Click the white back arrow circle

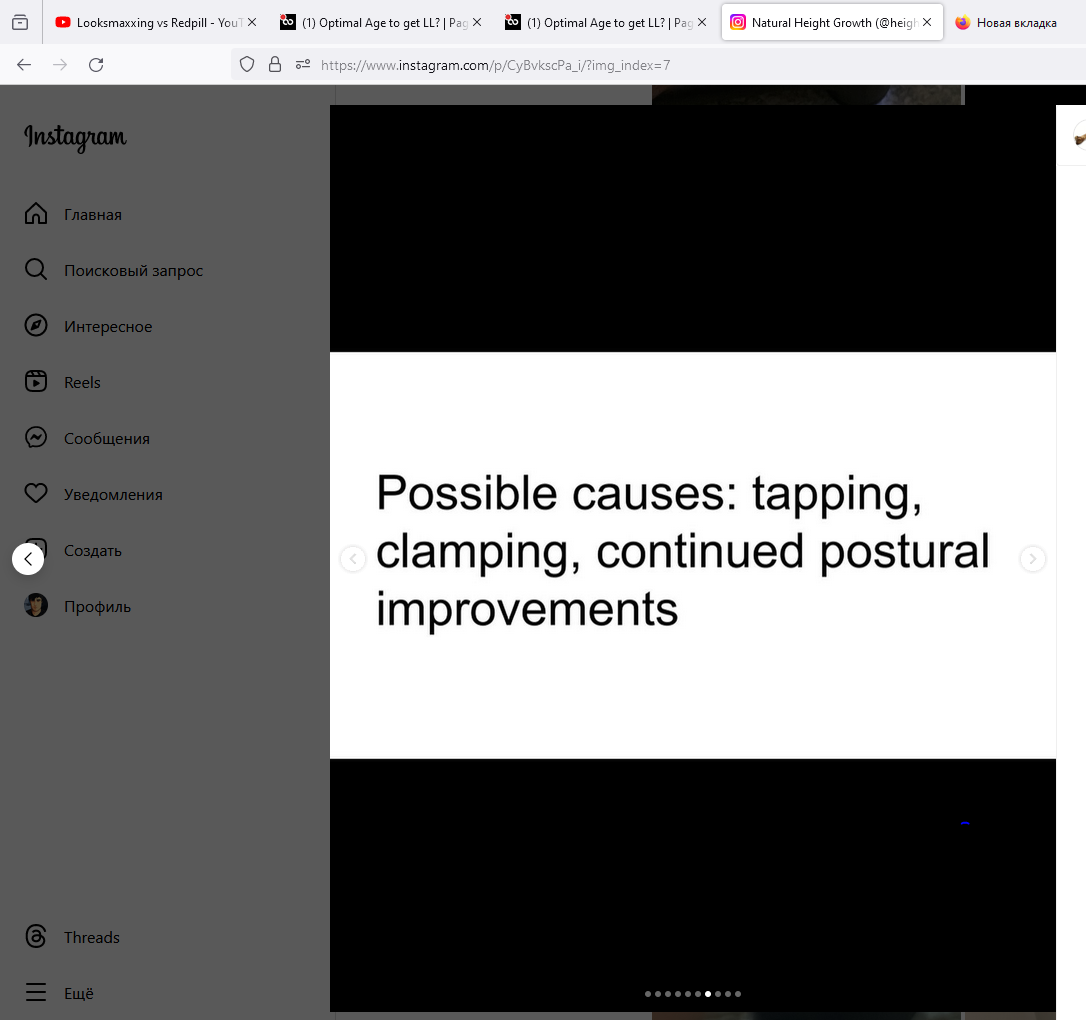pyautogui.click(x=28, y=559)
